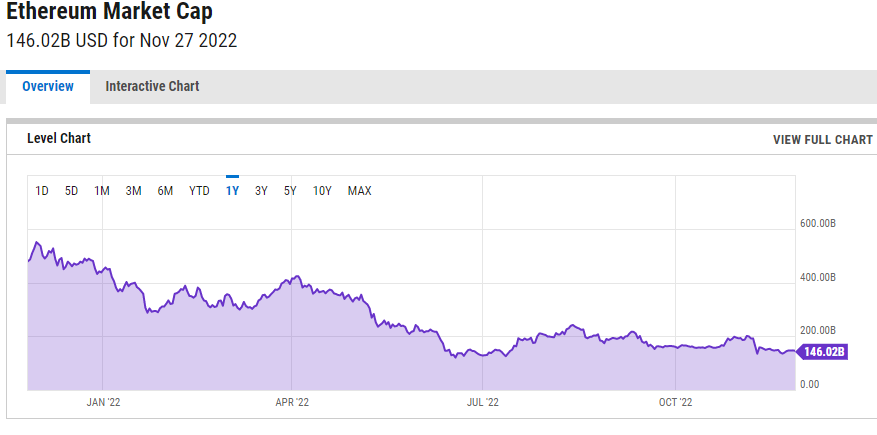
Task: Set chart range to YTD
Action: [x=199, y=191]
